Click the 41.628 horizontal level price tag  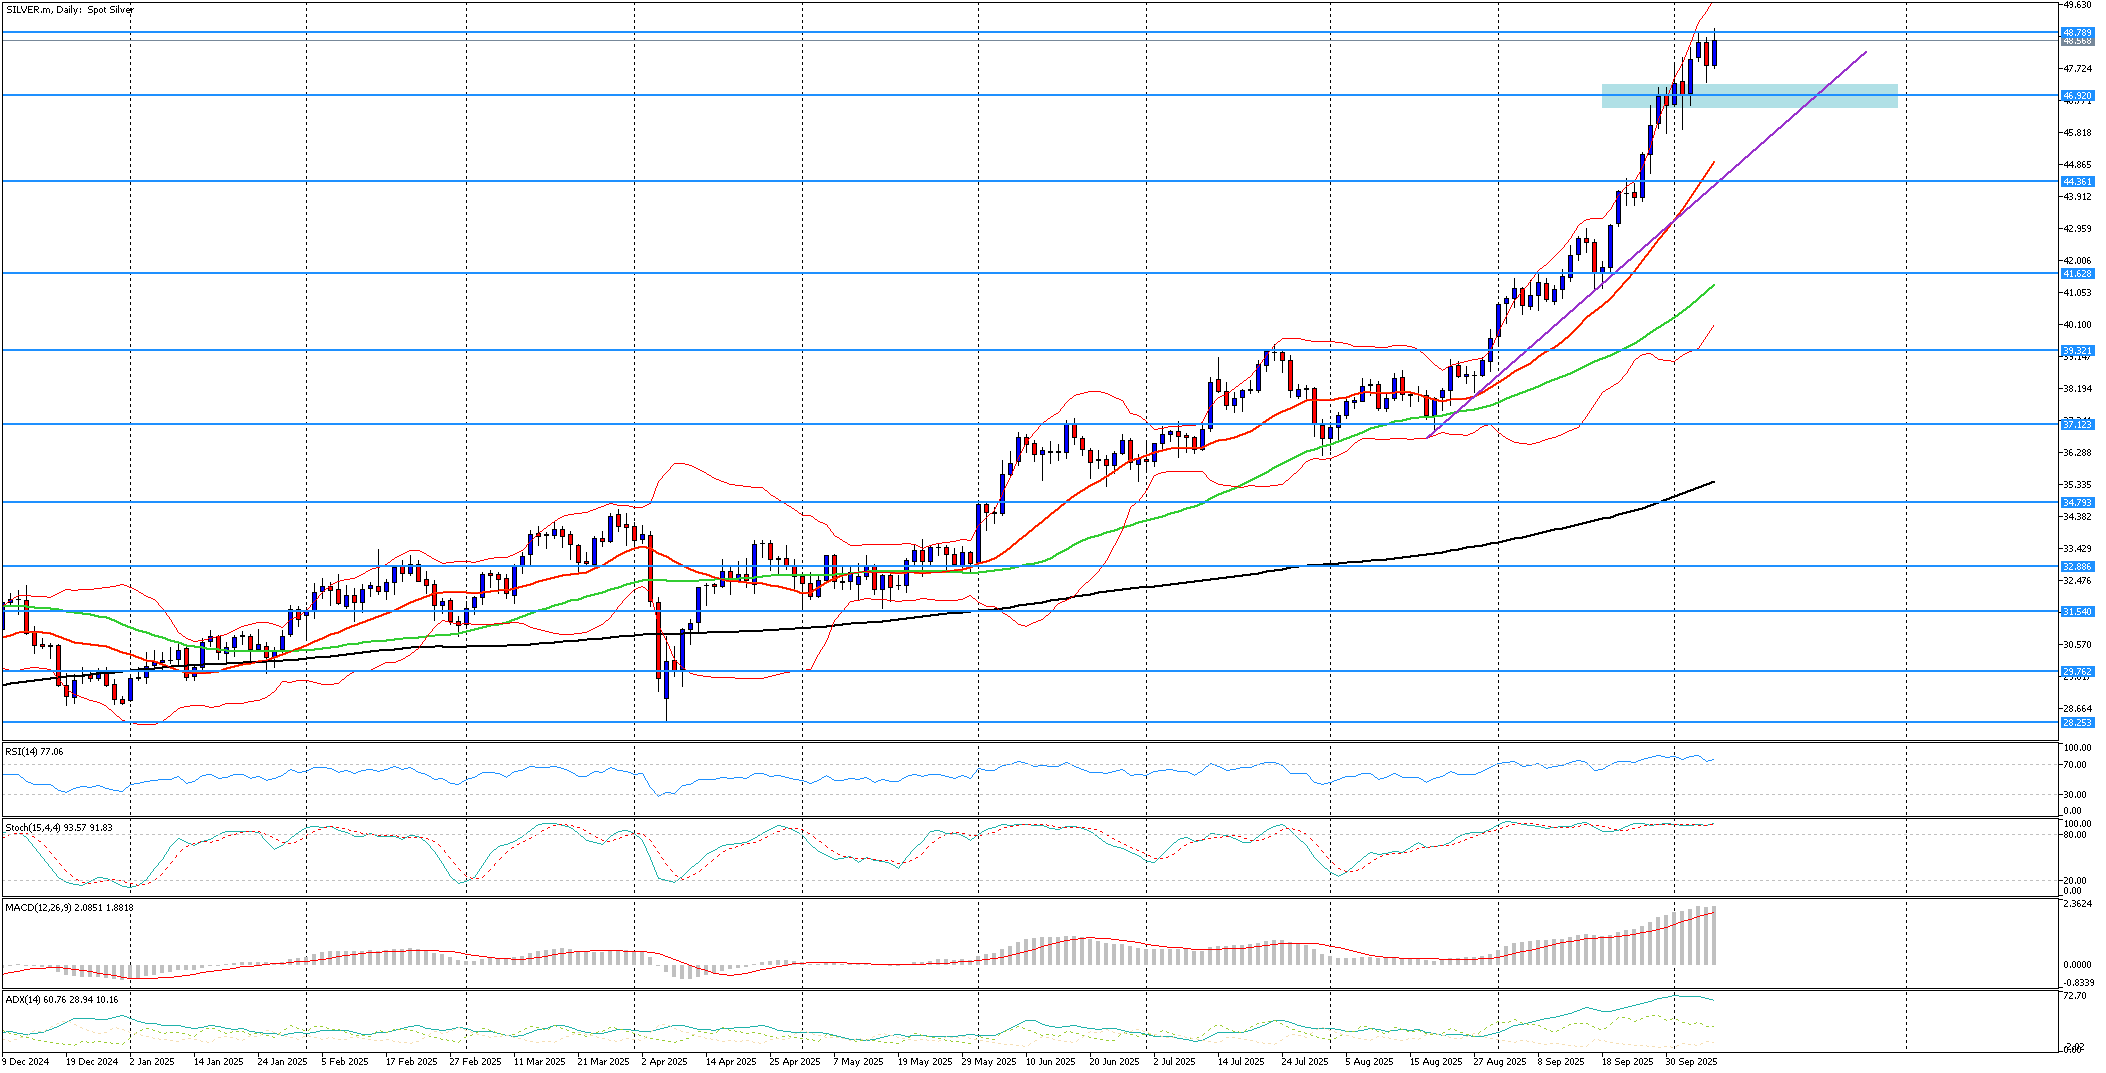click(2077, 274)
